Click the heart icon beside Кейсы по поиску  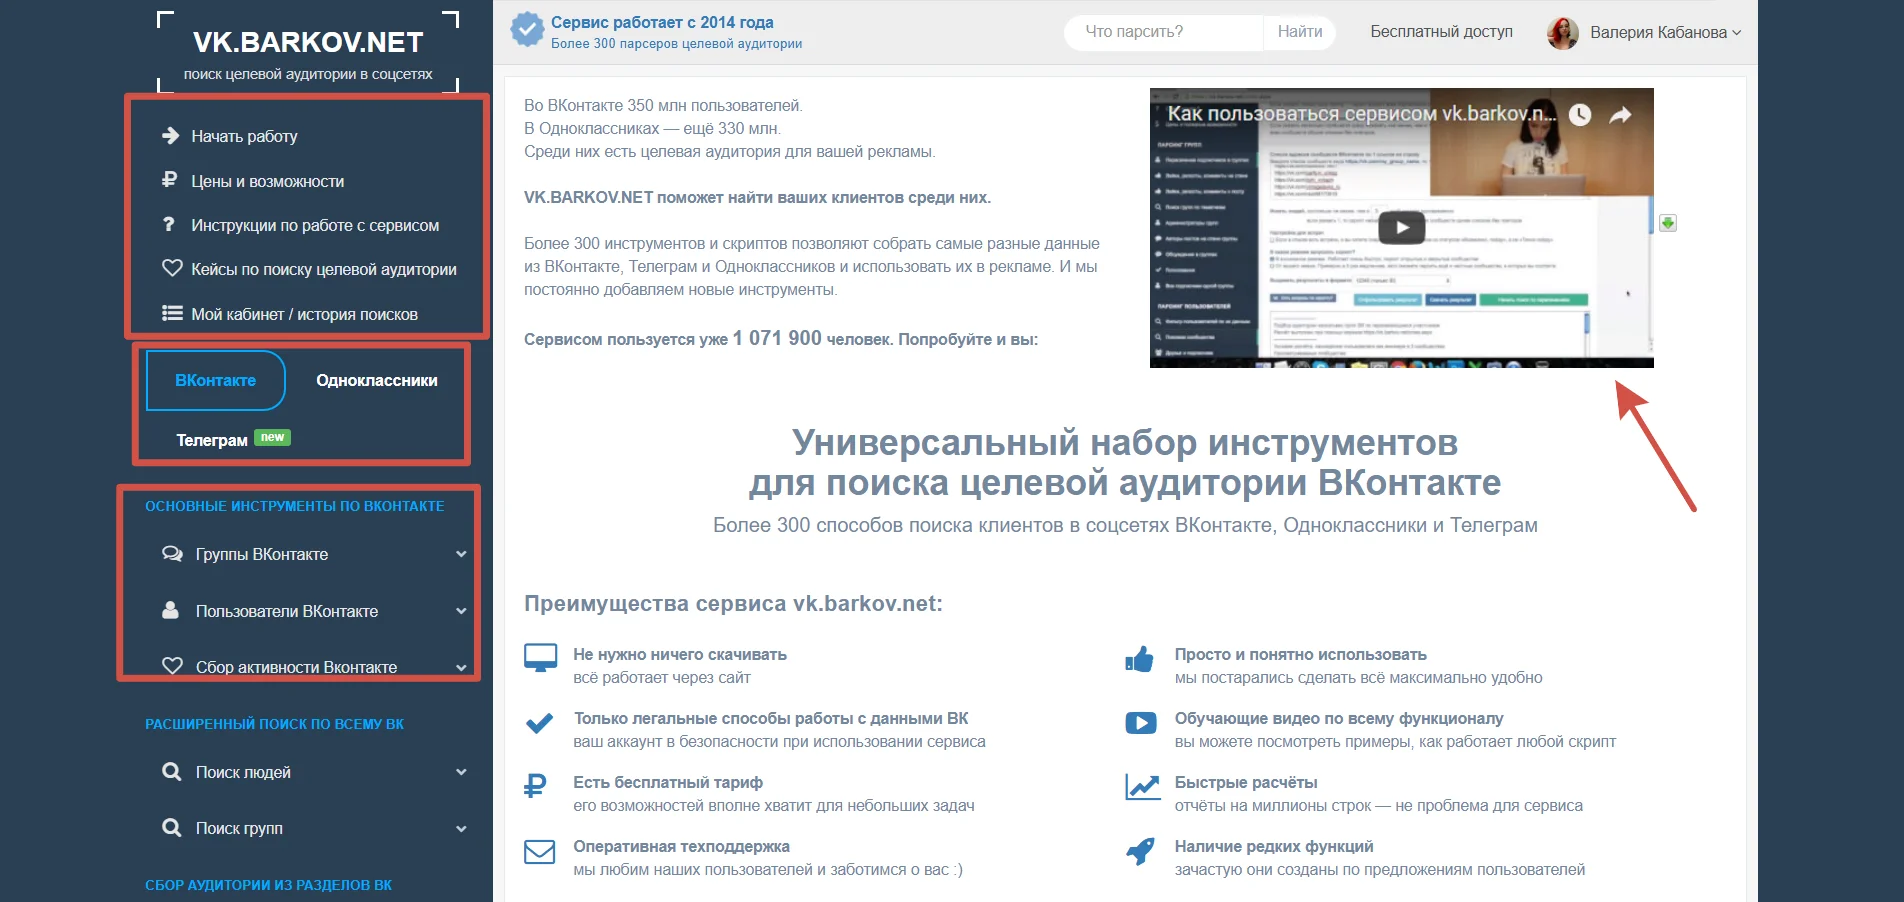point(172,268)
